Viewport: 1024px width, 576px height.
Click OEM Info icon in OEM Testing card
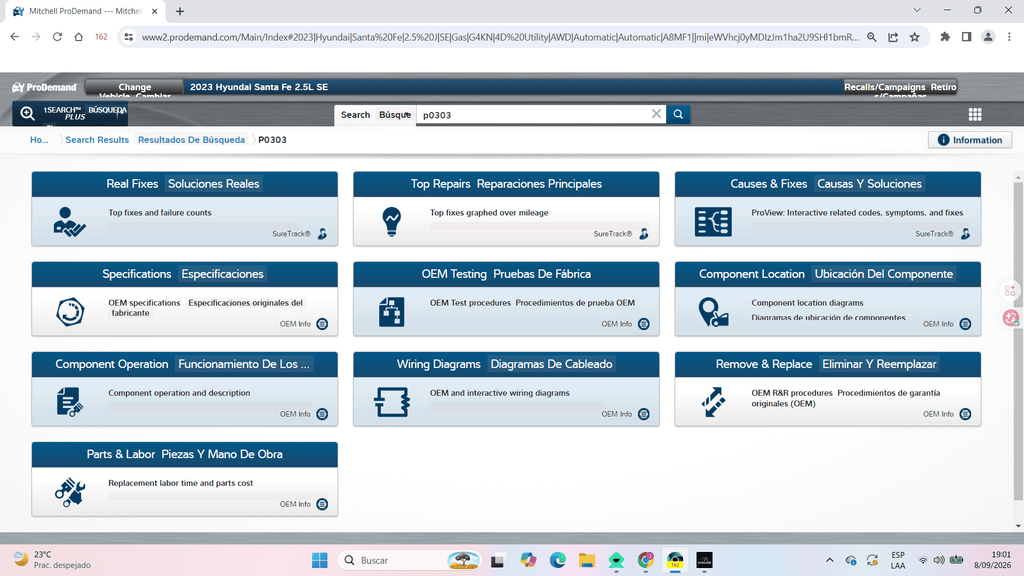(644, 324)
